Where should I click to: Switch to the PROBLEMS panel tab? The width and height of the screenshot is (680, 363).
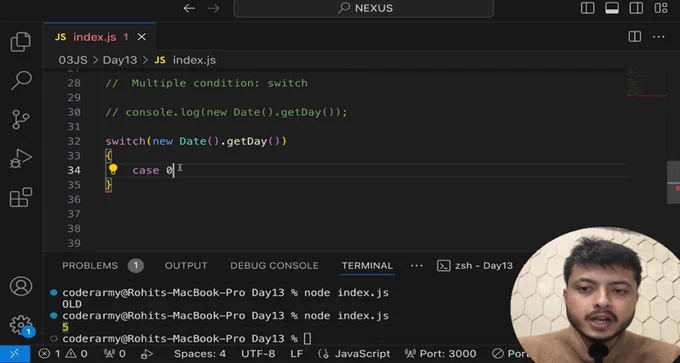pos(90,265)
